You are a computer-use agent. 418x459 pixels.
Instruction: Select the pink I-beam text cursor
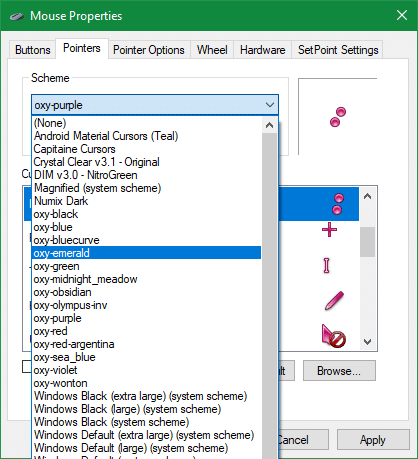tap(327, 266)
